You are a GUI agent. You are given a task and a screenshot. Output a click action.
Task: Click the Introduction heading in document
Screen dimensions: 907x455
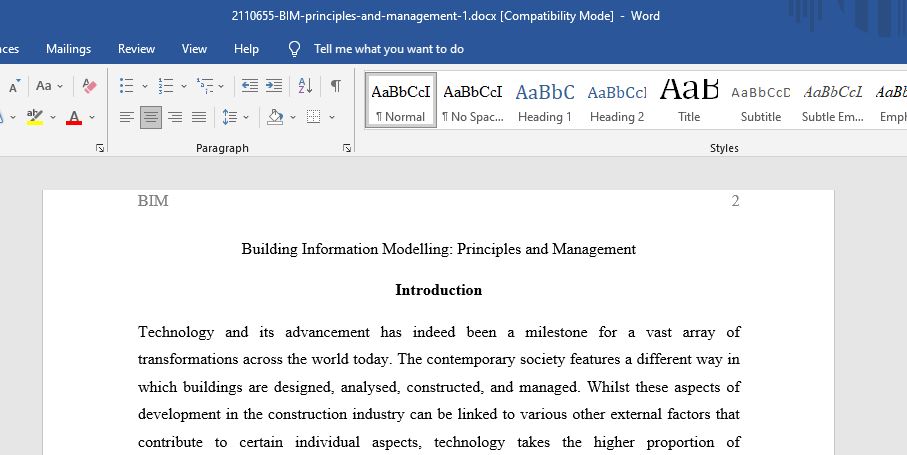438,290
